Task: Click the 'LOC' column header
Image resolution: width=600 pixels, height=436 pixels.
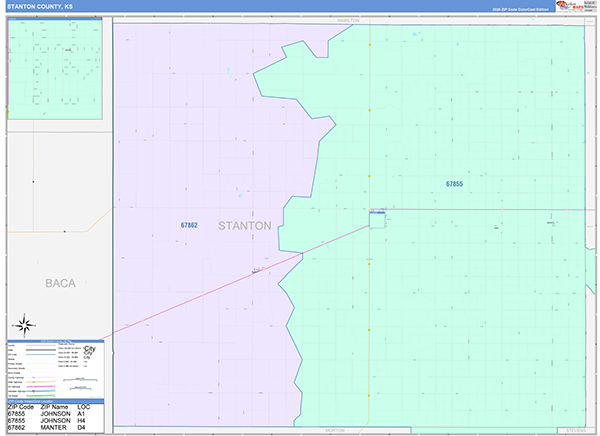Action: click(83, 407)
